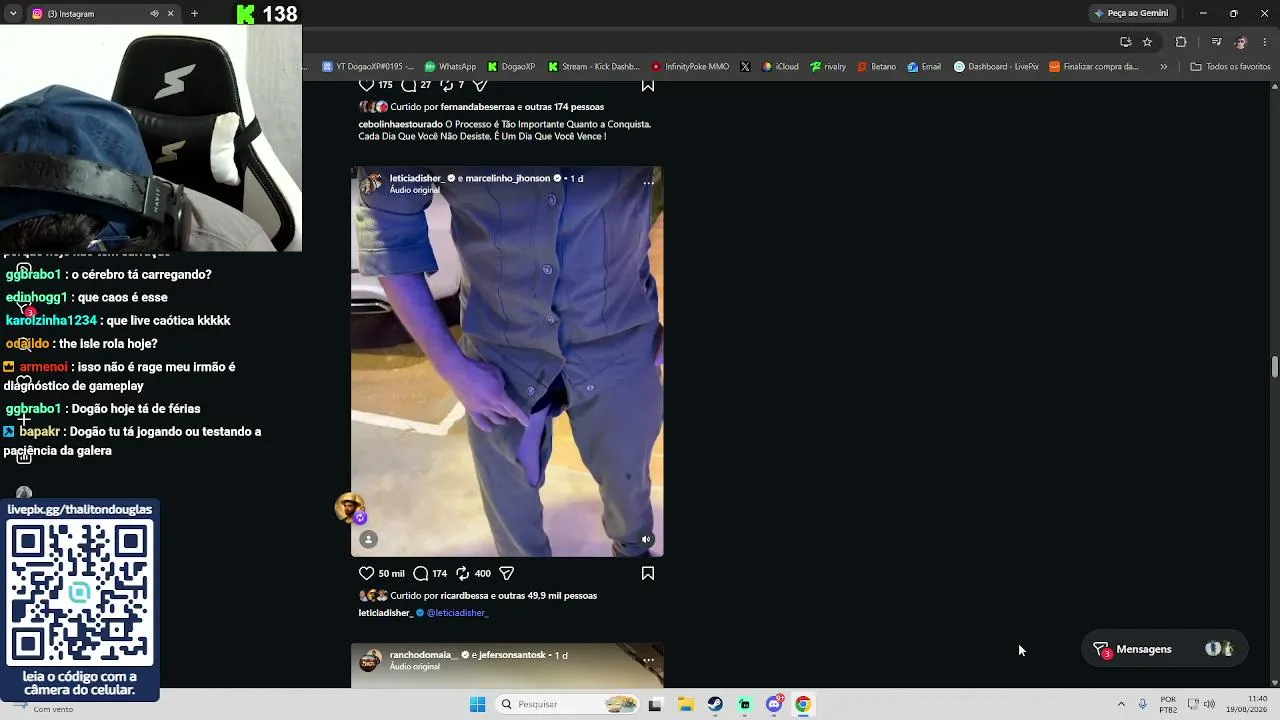Open comments on the post with 27 comments
The width and height of the screenshot is (1280, 720).
pos(408,85)
